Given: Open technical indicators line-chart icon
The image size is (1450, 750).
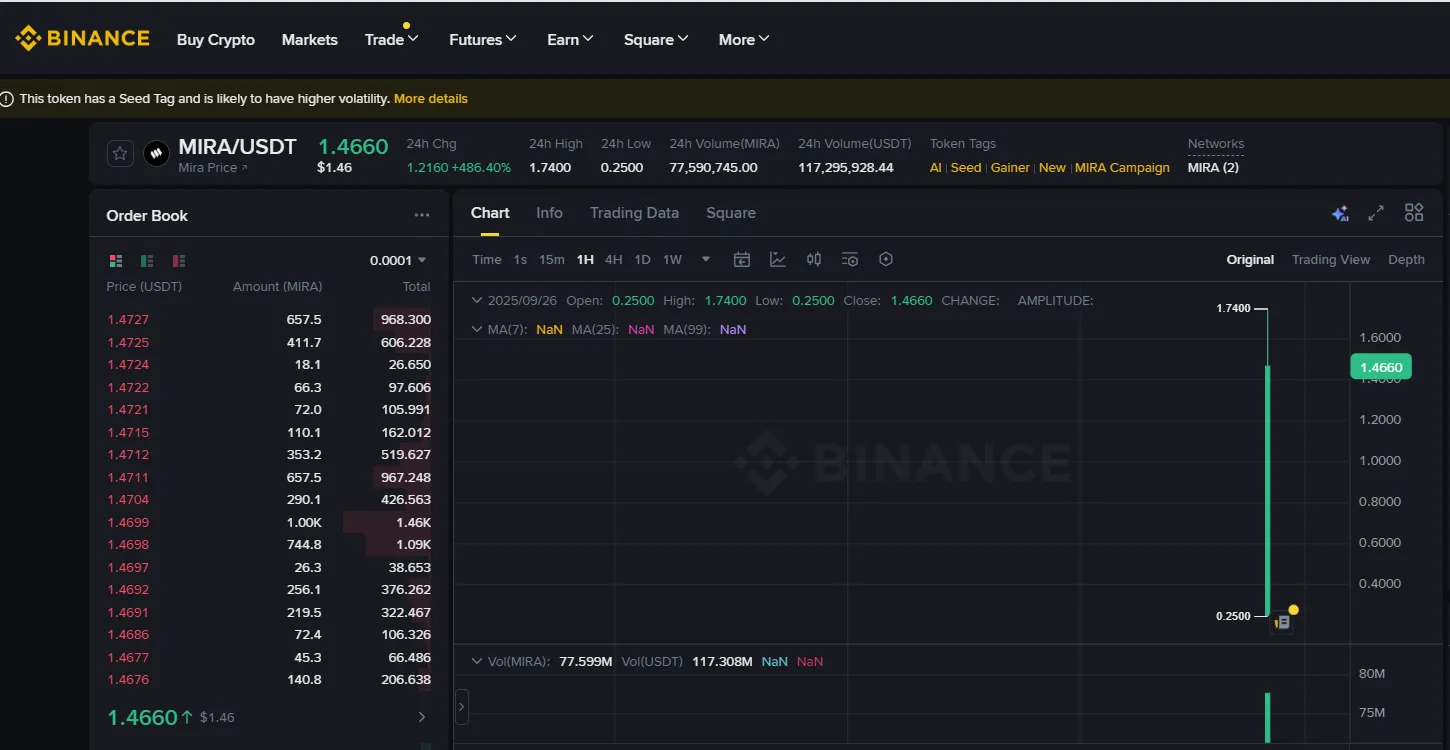Looking at the screenshot, I should click(778, 259).
